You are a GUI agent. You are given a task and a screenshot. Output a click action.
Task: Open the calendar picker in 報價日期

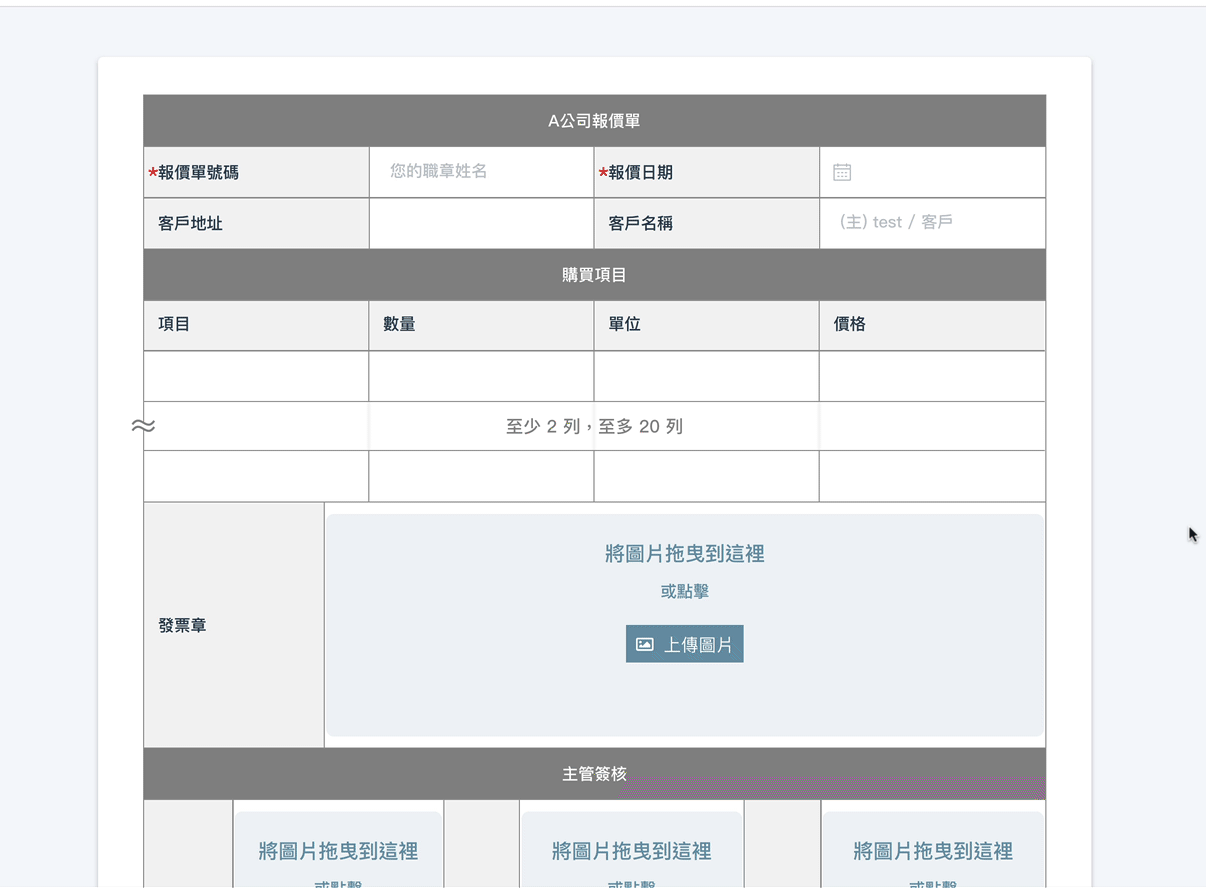click(842, 173)
